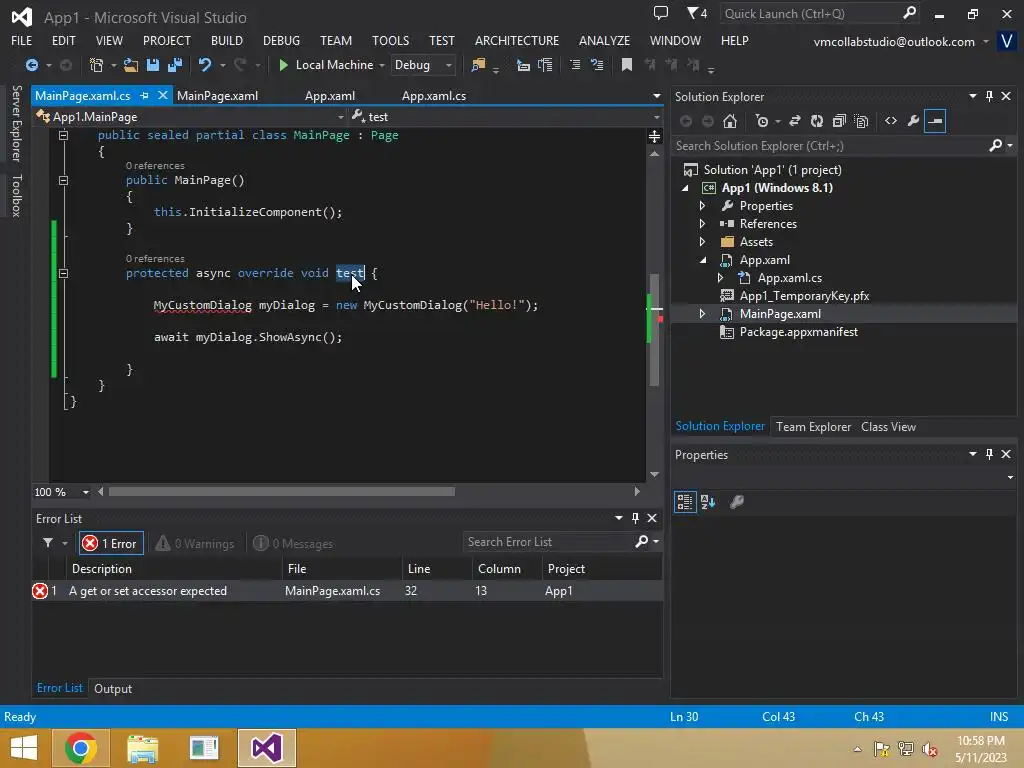
Task: Open the Toolbox side tab
Action: [17, 195]
